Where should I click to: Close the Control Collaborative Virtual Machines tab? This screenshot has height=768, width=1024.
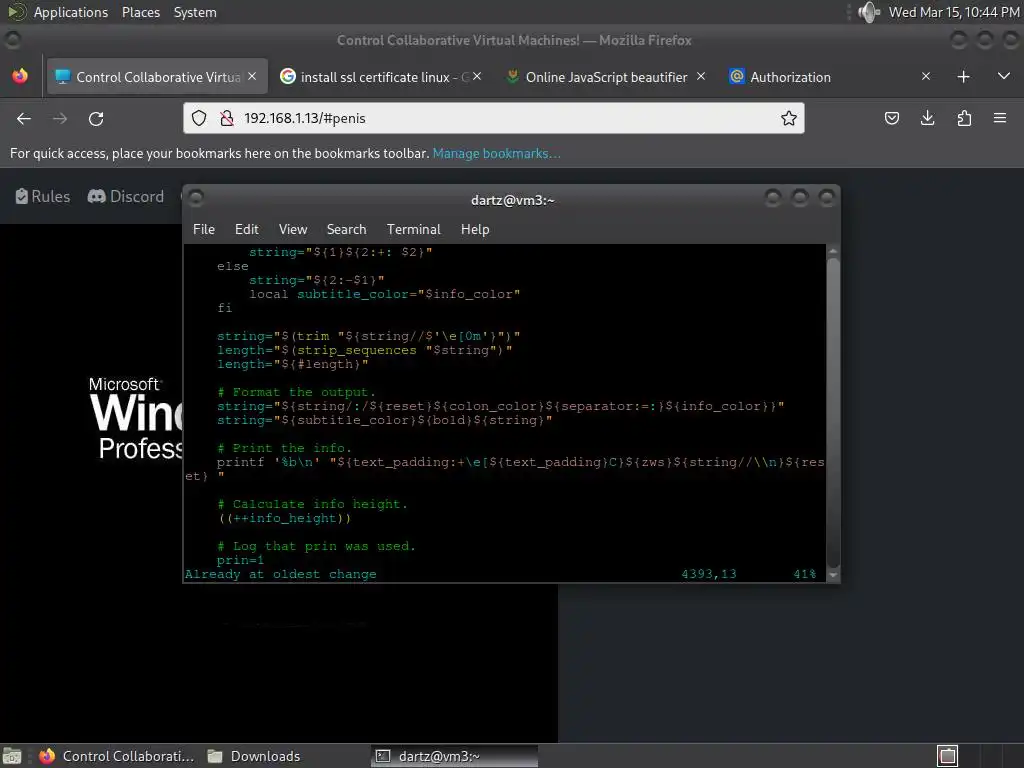coord(252,76)
